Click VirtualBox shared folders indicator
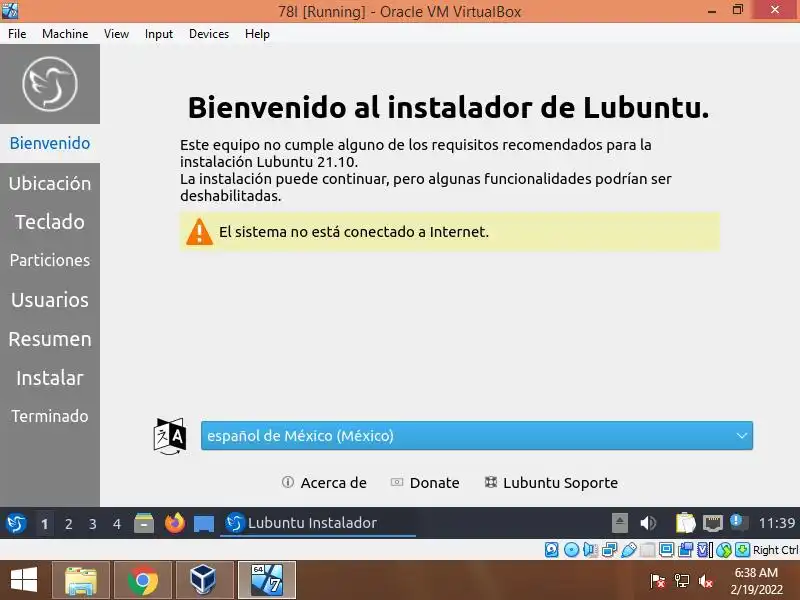Screen dimensions: 800x600 click(647, 550)
